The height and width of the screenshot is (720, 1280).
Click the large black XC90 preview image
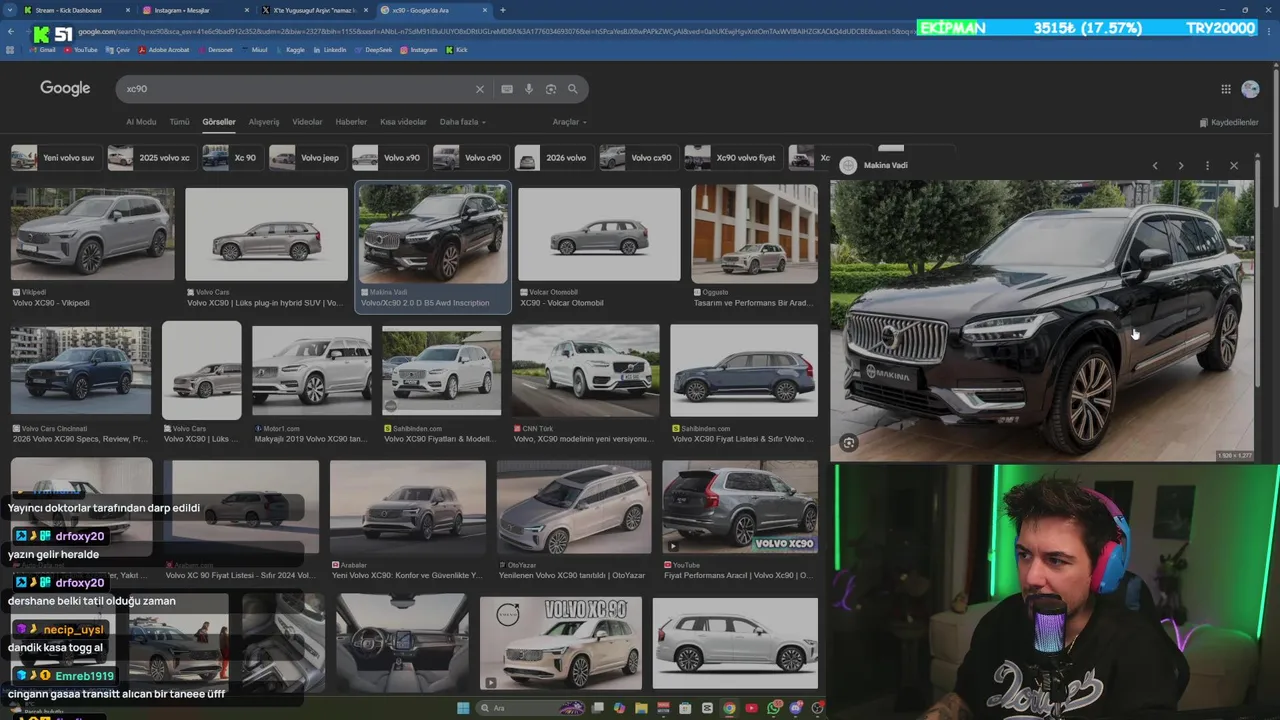click(x=1041, y=321)
